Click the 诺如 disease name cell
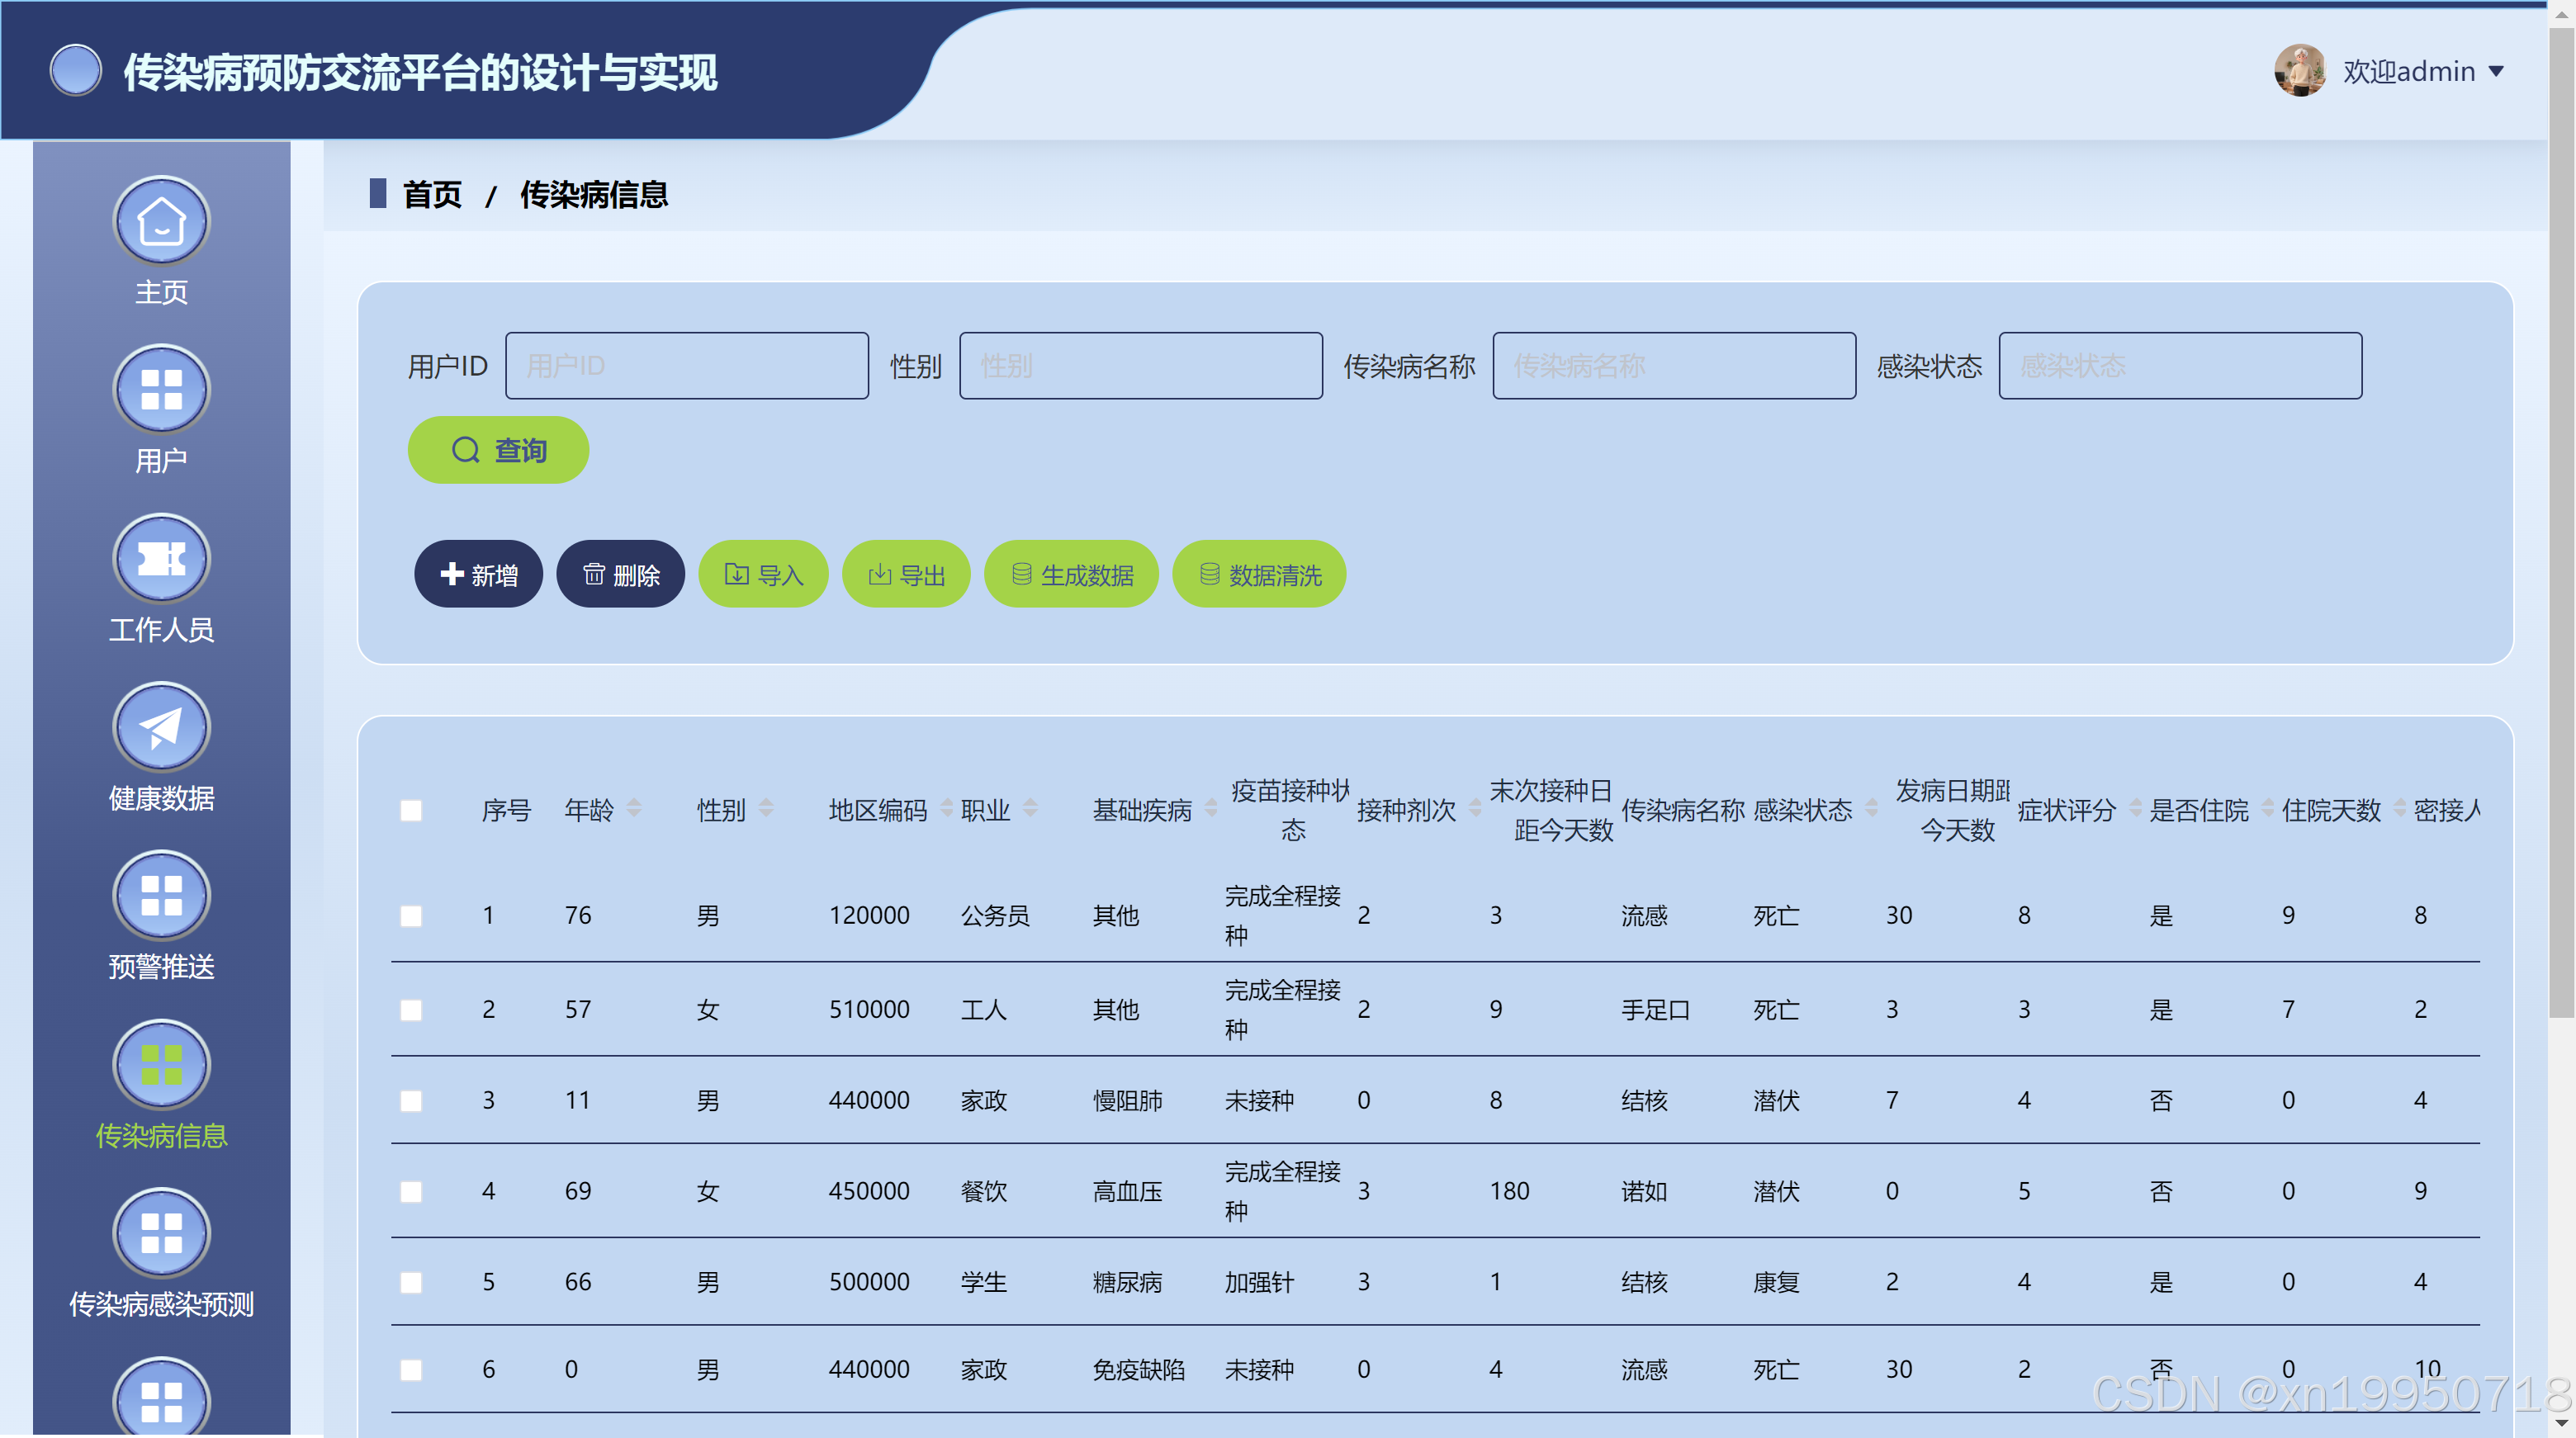Screen dimensions: 2576x1438 [1644, 1192]
